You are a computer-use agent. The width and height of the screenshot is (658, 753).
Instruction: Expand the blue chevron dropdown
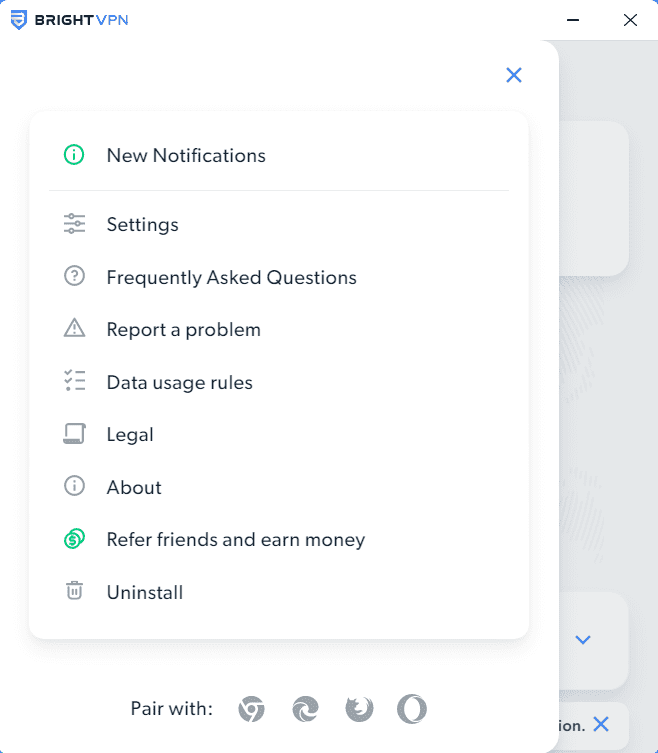coord(584,640)
